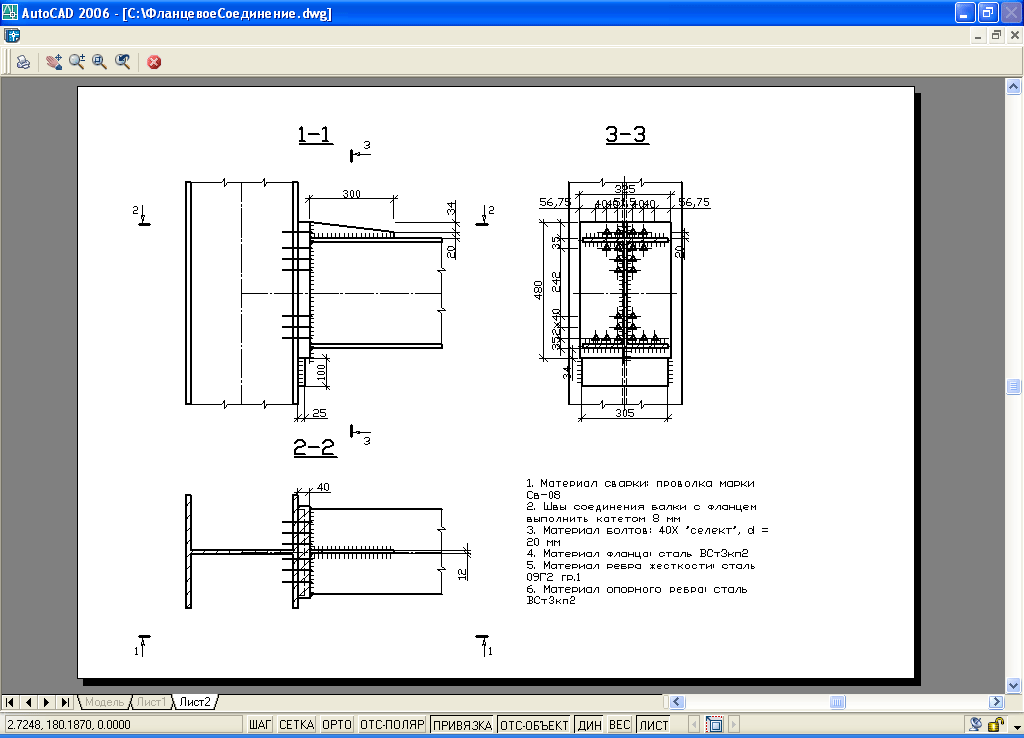The width and height of the screenshot is (1024, 738).
Task: Enable ОРТО orthogonal mode
Action: point(337,725)
